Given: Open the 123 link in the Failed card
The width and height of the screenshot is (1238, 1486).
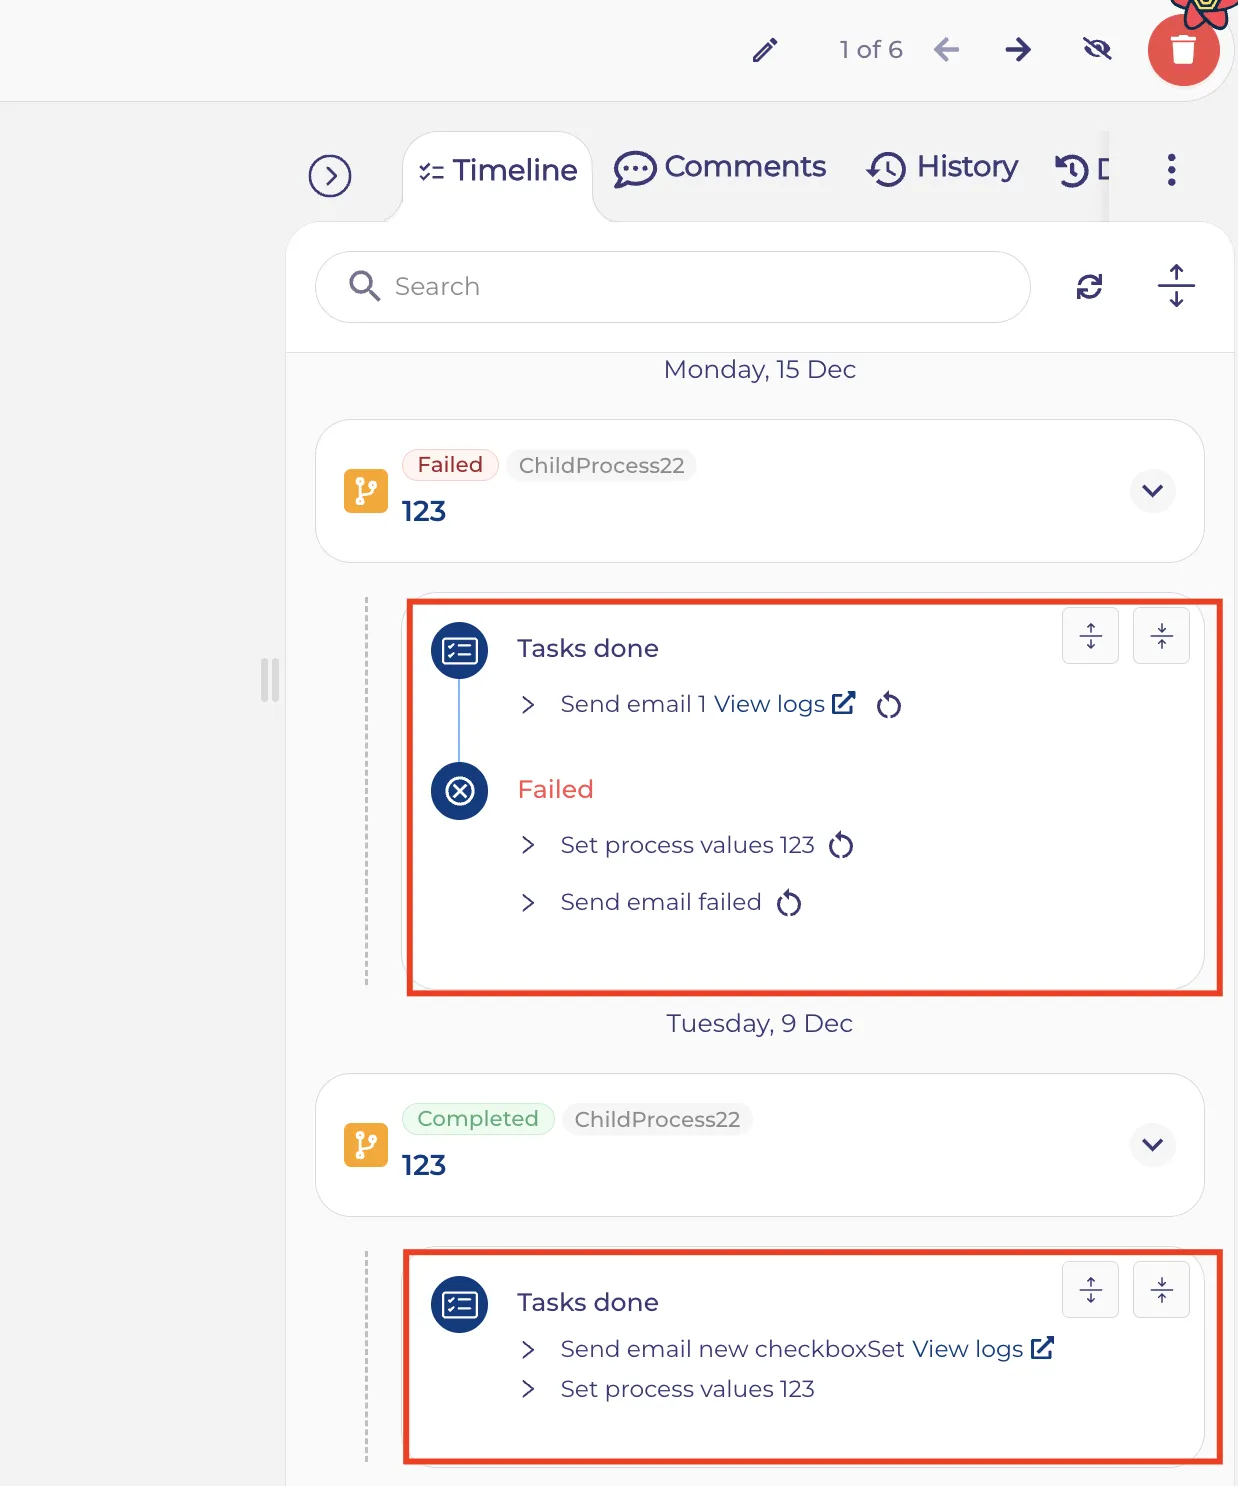Looking at the screenshot, I should point(424,512).
